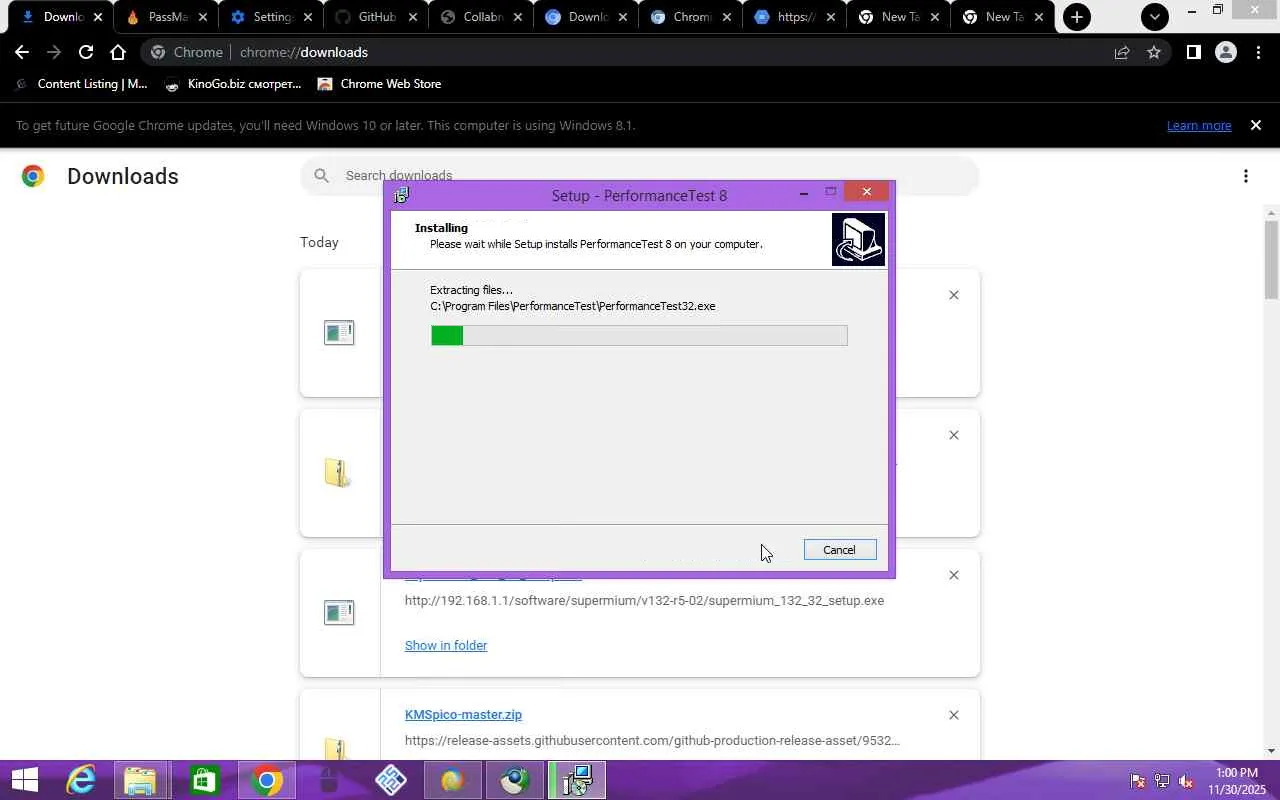Close the PassMa tab
Viewport: 1280px width, 800px height.
coord(202,17)
